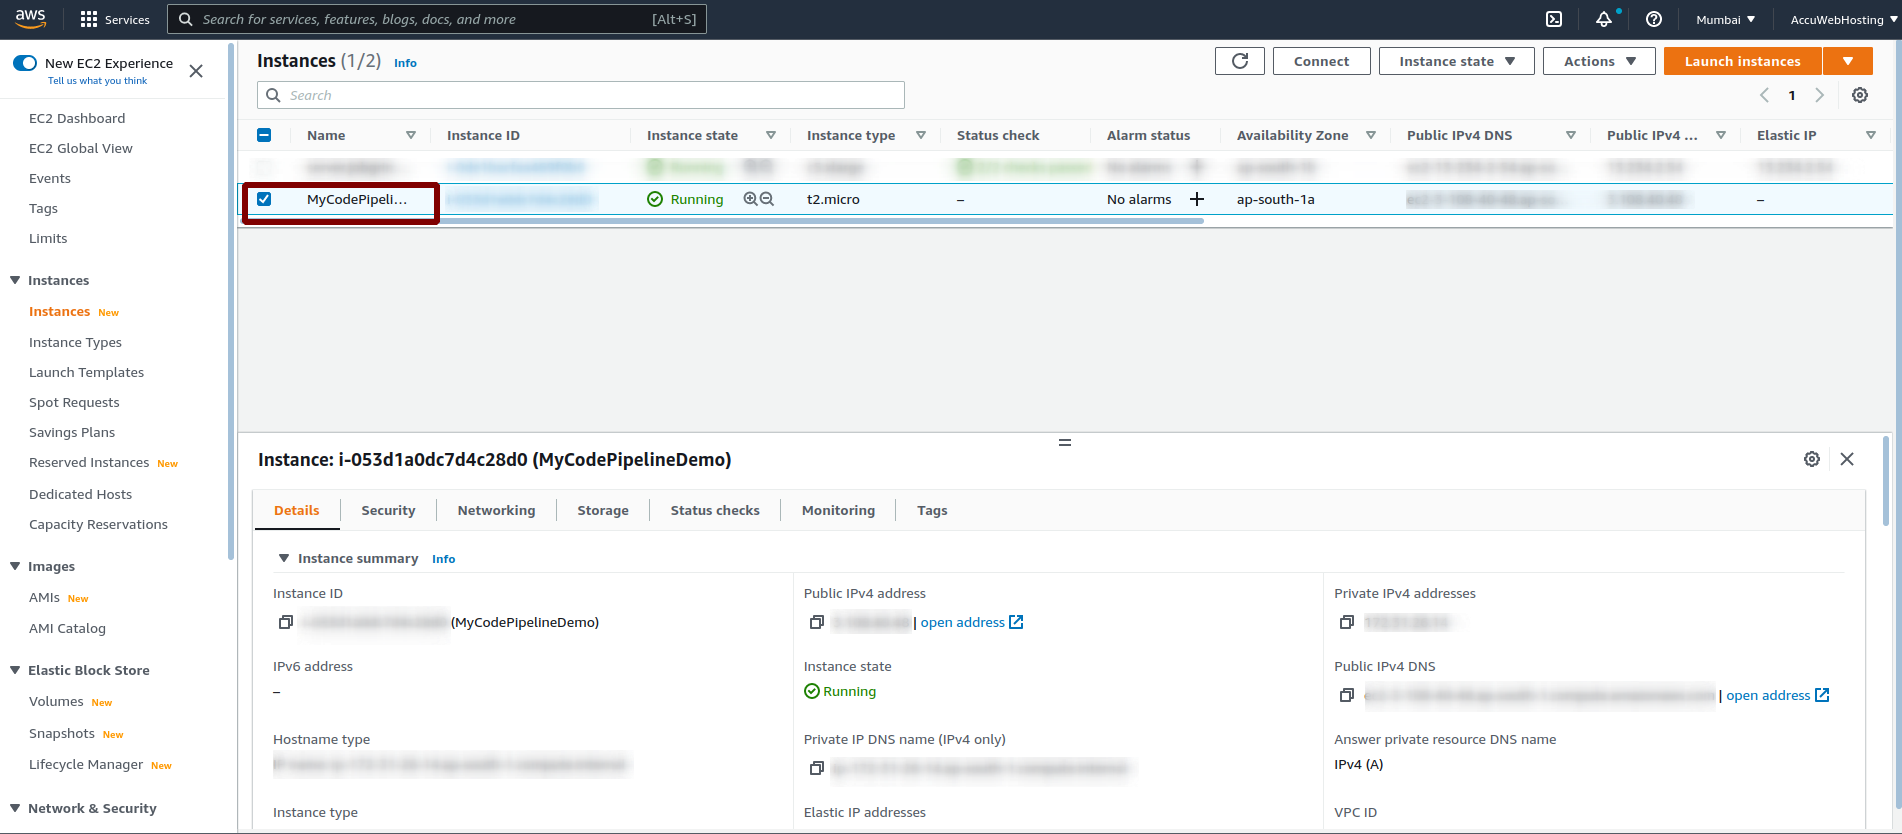Image resolution: width=1902 pixels, height=834 pixels.
Task: Open Launch Templates in sidebar
Action: [x=86, y=372]
